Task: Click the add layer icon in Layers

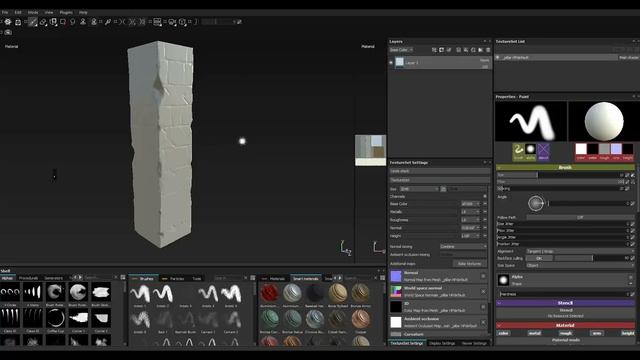Action: point(458,50)
